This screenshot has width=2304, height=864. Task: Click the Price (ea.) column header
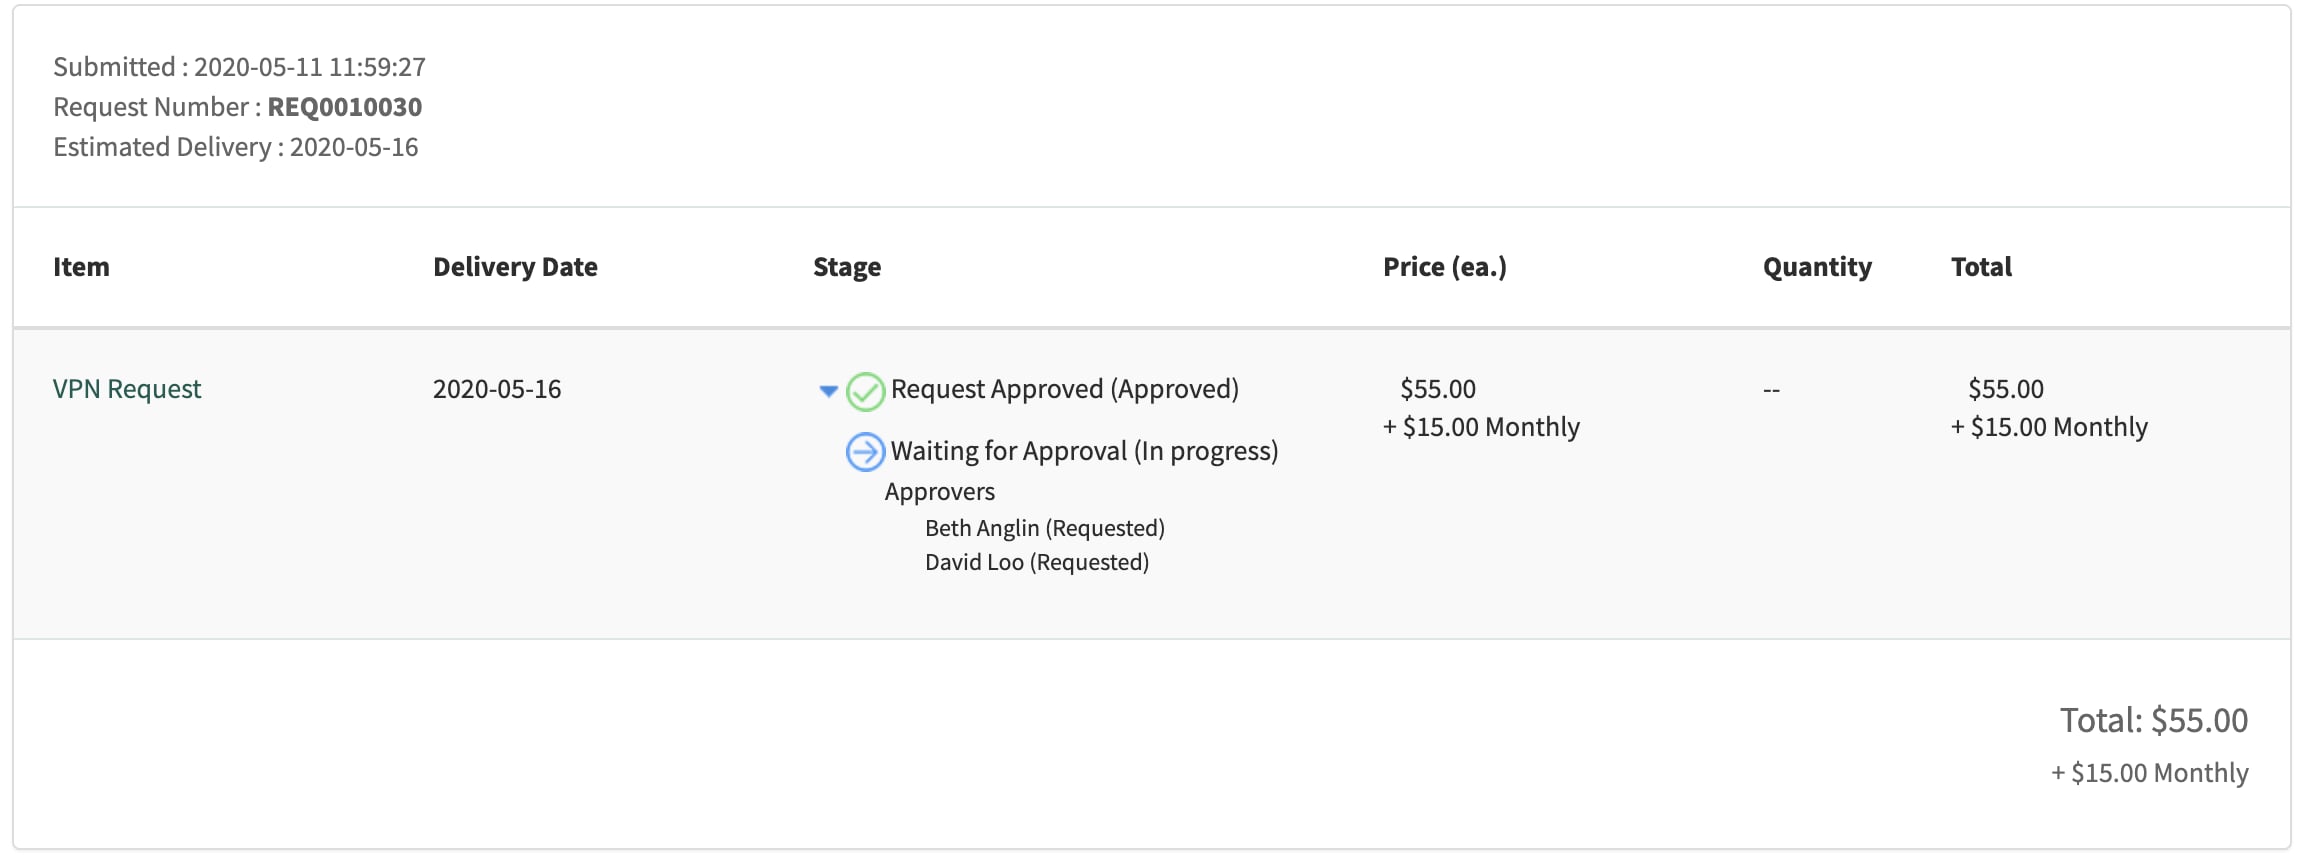(1444, 267)
